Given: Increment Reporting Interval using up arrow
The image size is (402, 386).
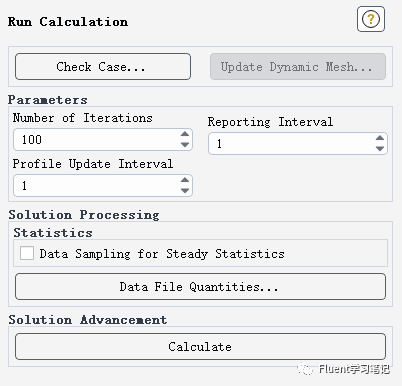Looking at the screenshot, I should (380, 138).
